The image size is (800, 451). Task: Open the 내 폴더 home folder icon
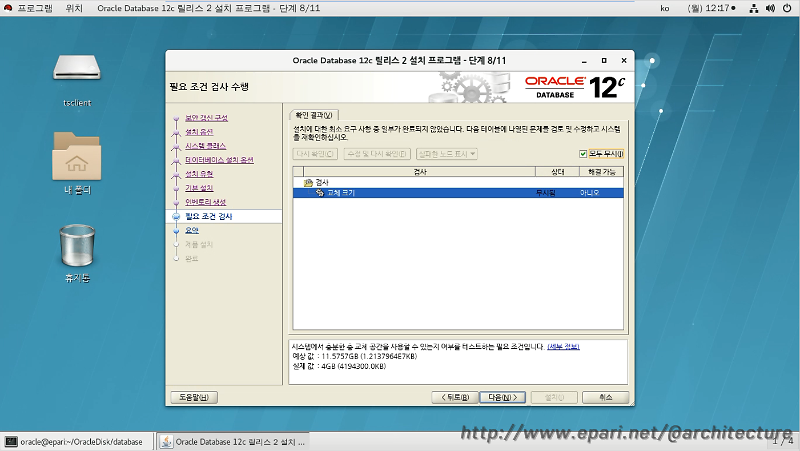click(77, 156)
